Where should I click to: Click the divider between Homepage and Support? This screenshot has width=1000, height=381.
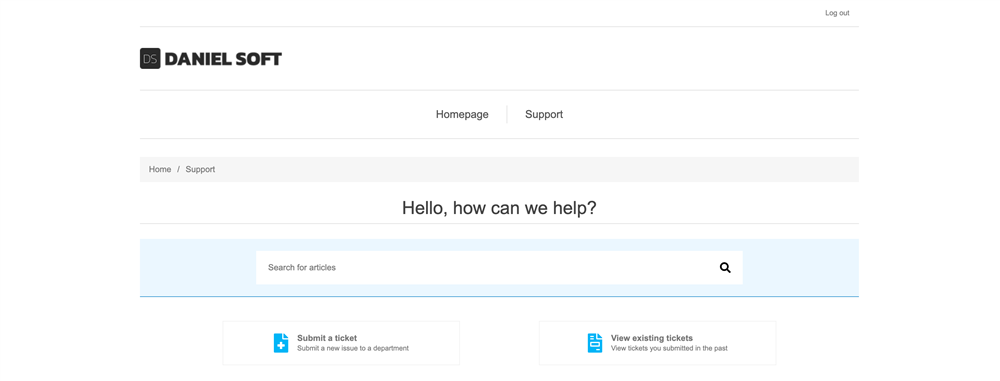tap(507, 114)
